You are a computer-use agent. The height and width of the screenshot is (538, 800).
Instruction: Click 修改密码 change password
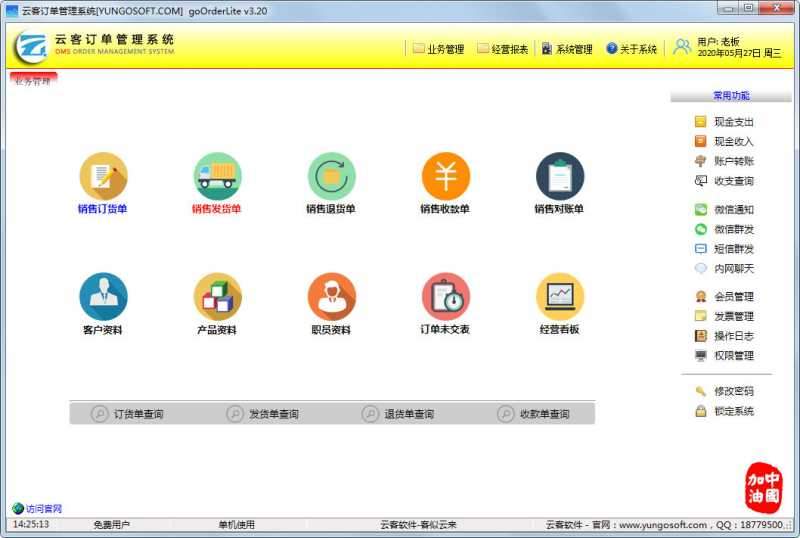[x=724, y=392]
